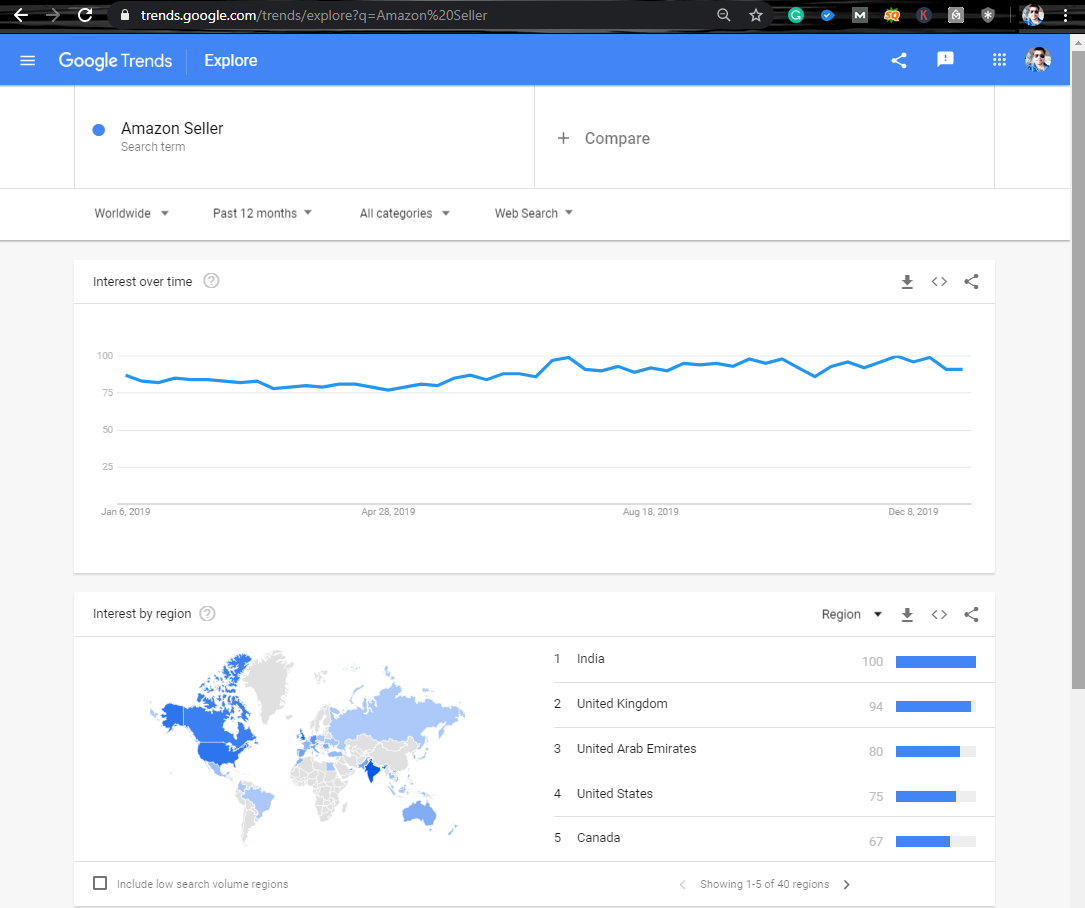Download Interest over time CSV
Viewport: 1085px width, 908px height.
[907, 282]
